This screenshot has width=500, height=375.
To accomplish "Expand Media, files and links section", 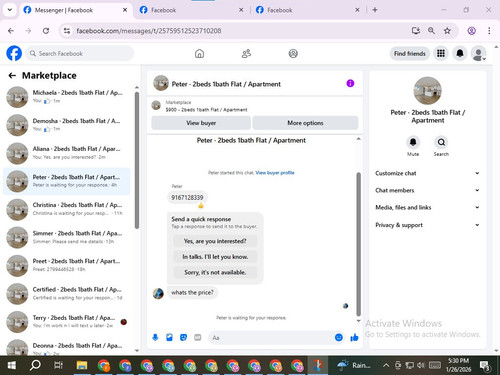I will 427,207.
